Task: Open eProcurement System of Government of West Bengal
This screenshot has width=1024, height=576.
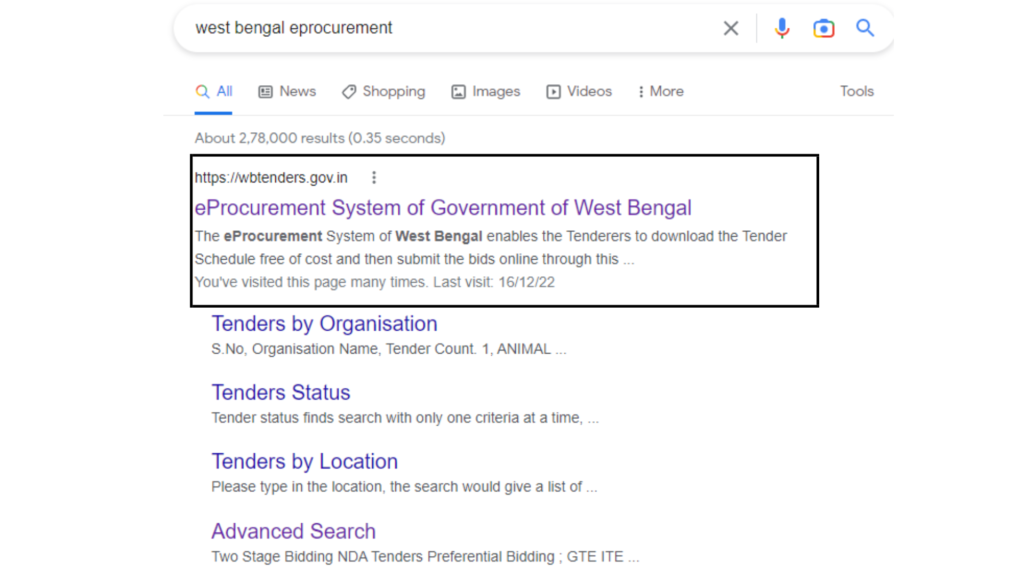Action: click(443, 208)
